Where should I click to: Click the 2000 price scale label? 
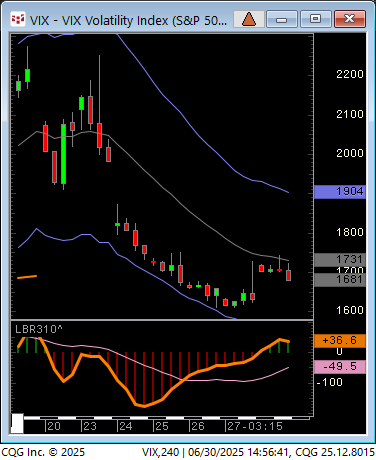pyautogui.click(x=349, y=153)
